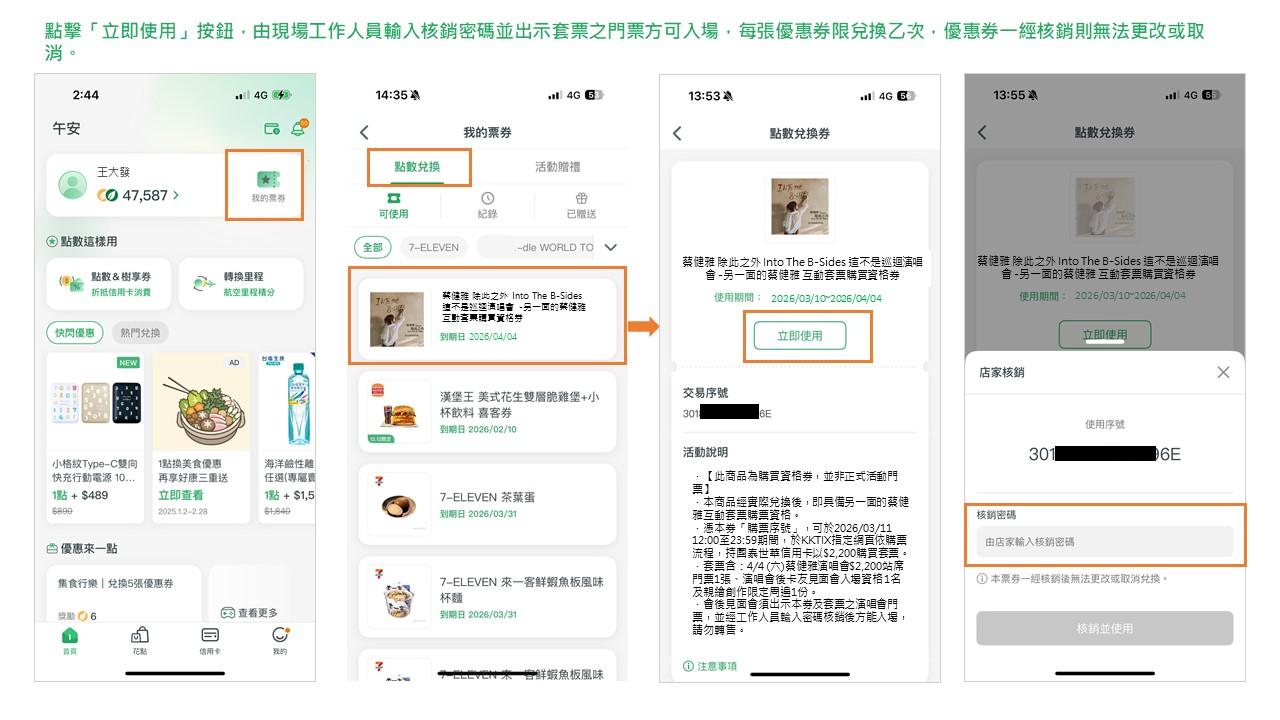The image size is (1280, 720).
Task: Tap the 使用序號 code in 店家核銷 sheet
Action: (1104, 454)
